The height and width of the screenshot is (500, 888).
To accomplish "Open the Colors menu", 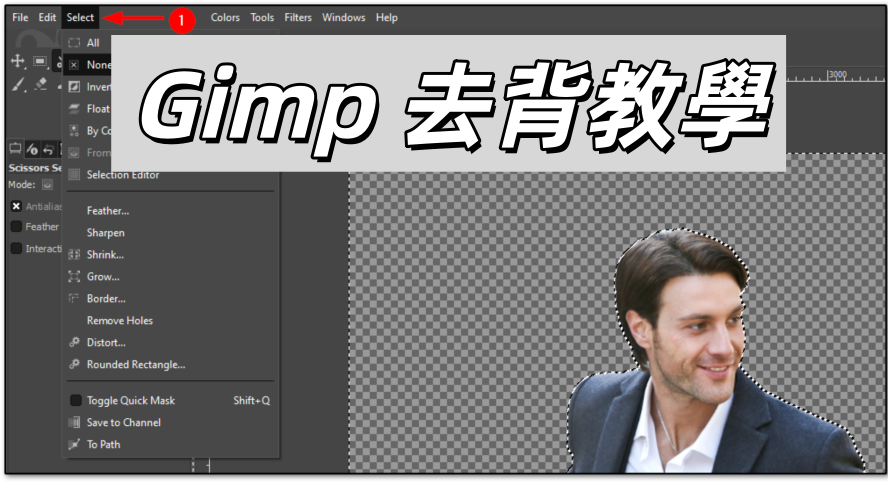I will click(225, 18).
